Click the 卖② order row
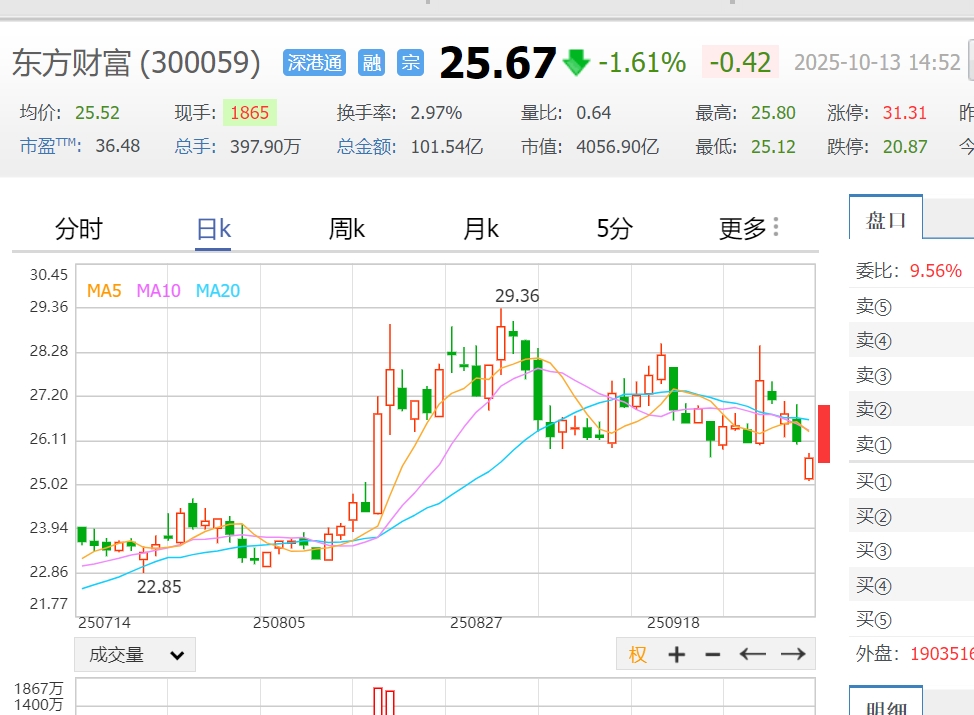The height and width of the screenshot is (715, 974). (x=911, y=409)
